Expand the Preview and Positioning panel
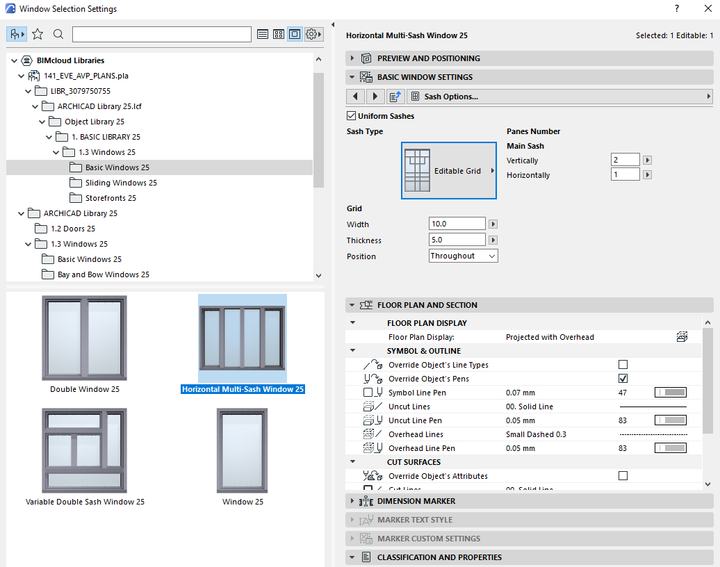Viewport: 720px width, 567px height. coord(352,58)
